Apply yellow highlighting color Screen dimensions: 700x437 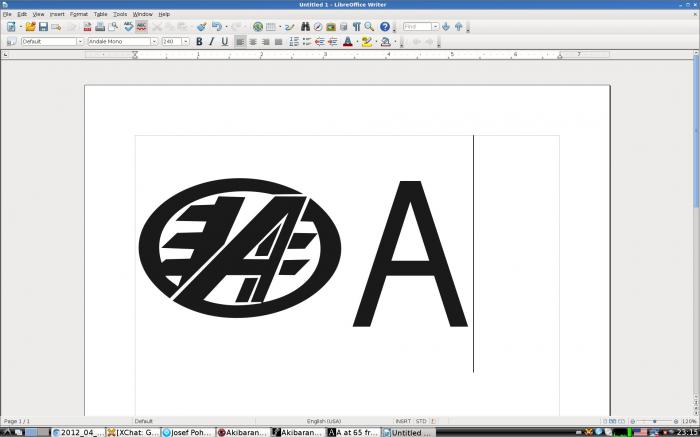[367, 42]
